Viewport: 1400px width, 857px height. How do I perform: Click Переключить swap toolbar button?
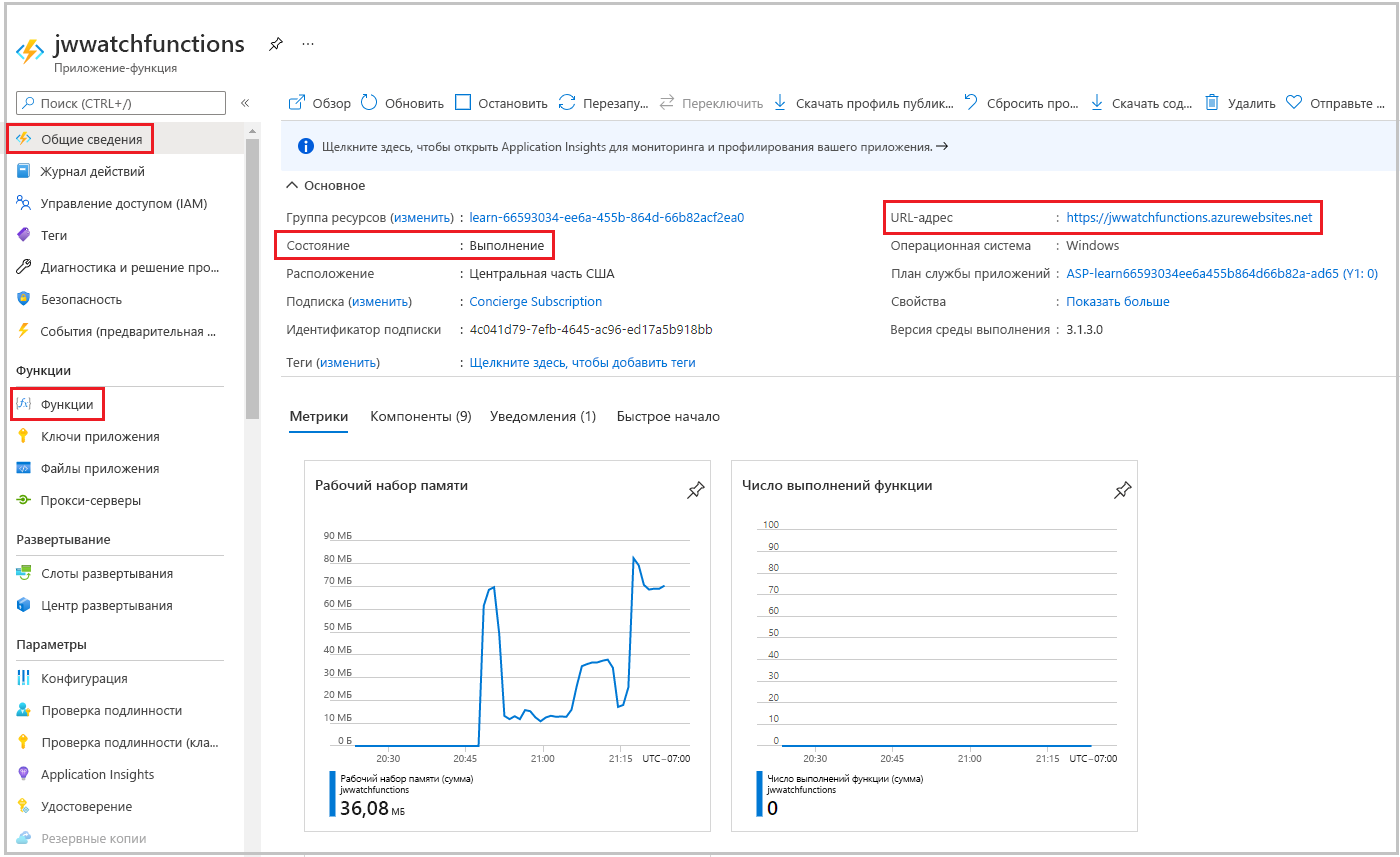(x=711, y=103)
